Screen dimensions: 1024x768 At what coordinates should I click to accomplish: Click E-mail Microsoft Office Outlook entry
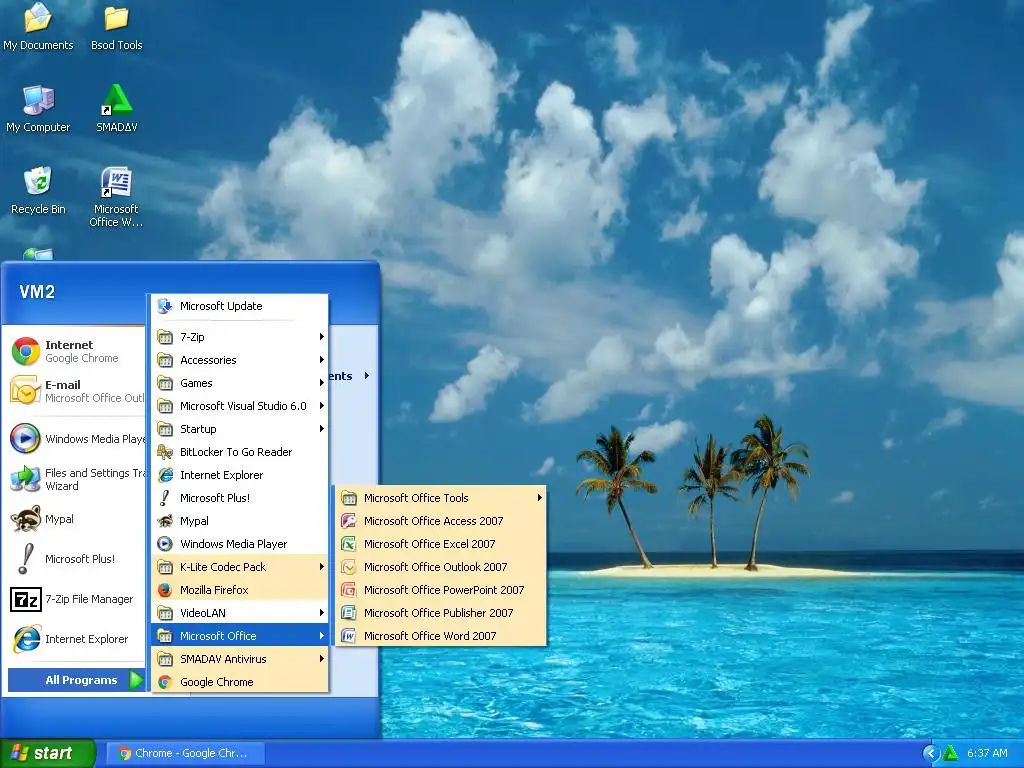[x=76, y=391]
